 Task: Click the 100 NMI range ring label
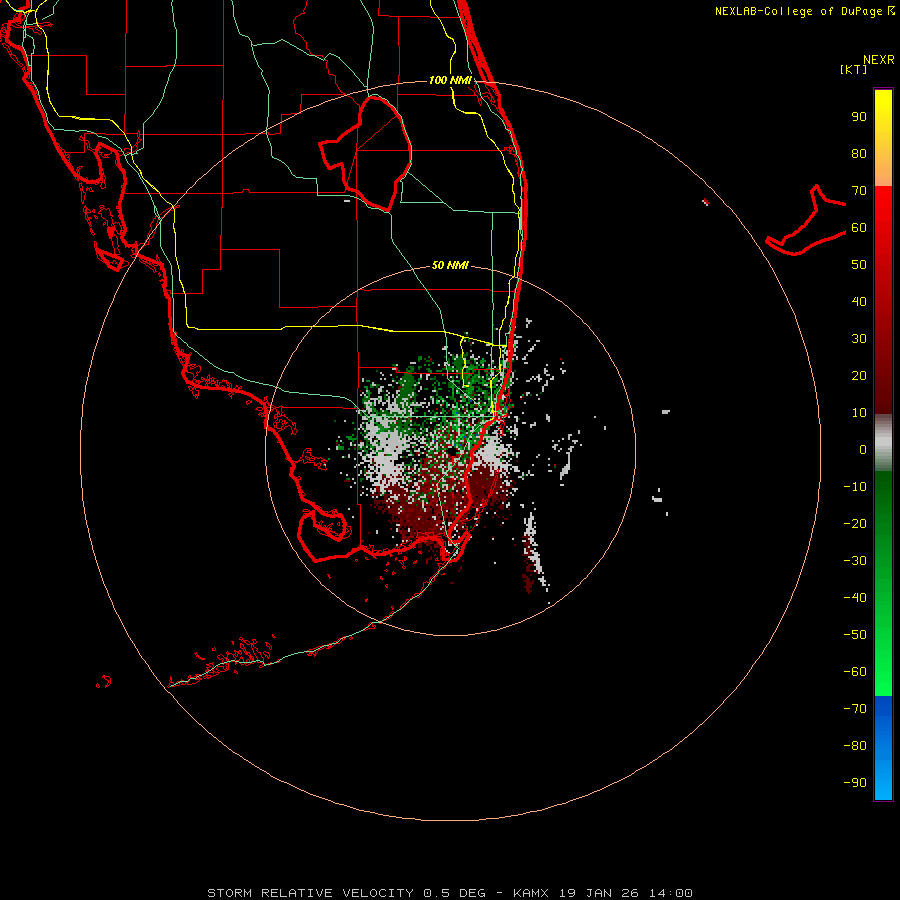(x=450, y=80)
